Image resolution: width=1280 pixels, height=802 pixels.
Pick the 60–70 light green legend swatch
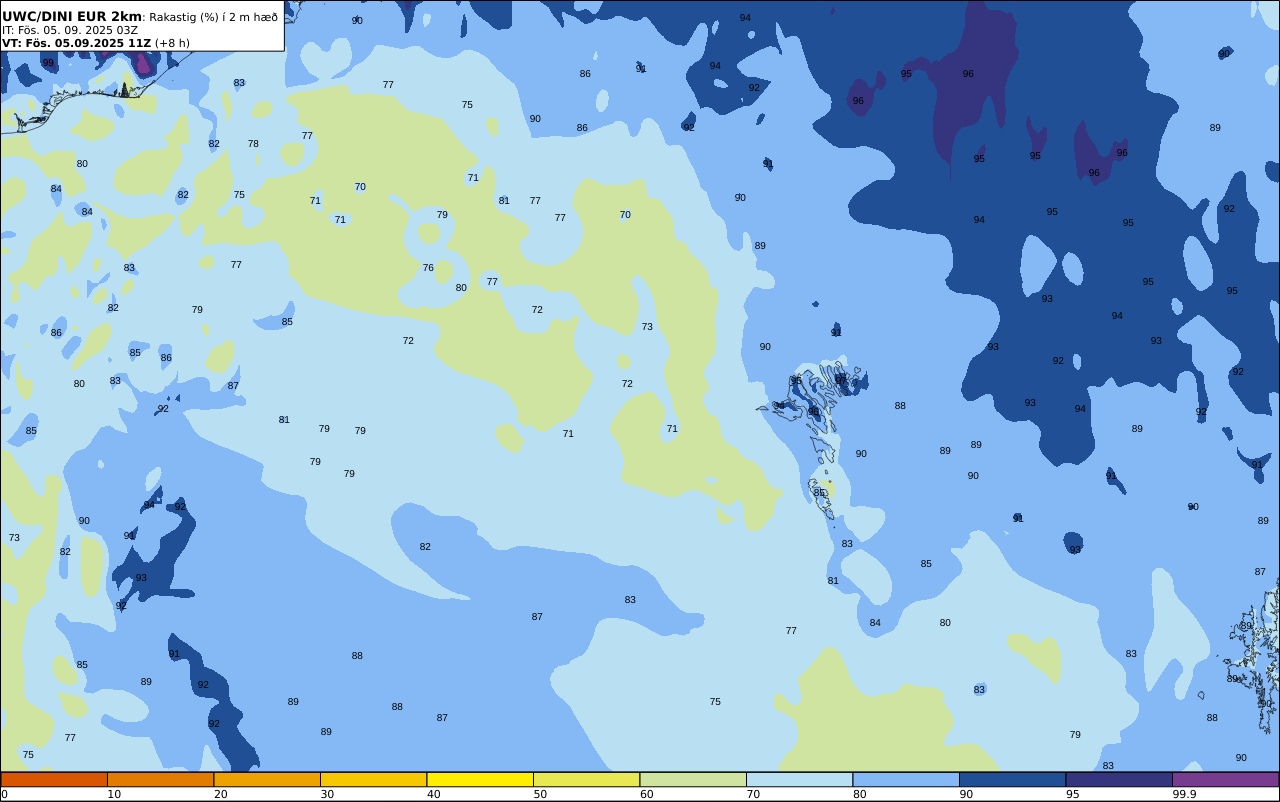pyautogui.click(x=693, y=779)
